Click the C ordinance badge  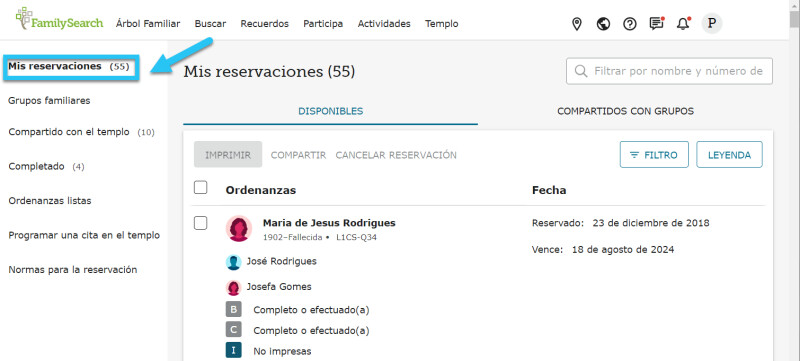click(x=234, y=330)
